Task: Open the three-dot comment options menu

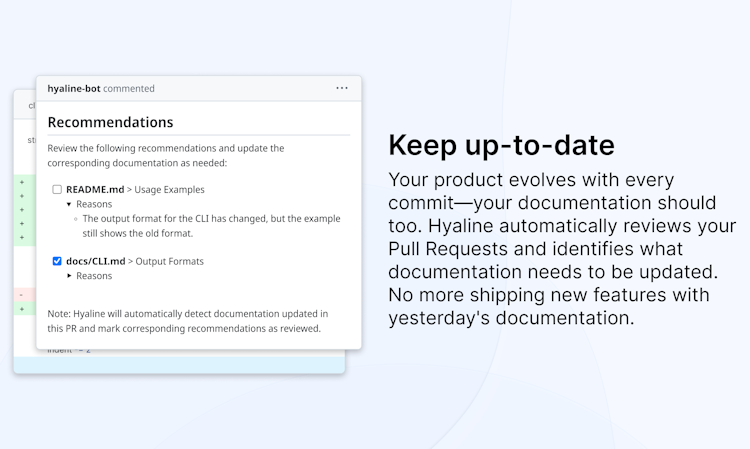Action: tap(342, 88)
